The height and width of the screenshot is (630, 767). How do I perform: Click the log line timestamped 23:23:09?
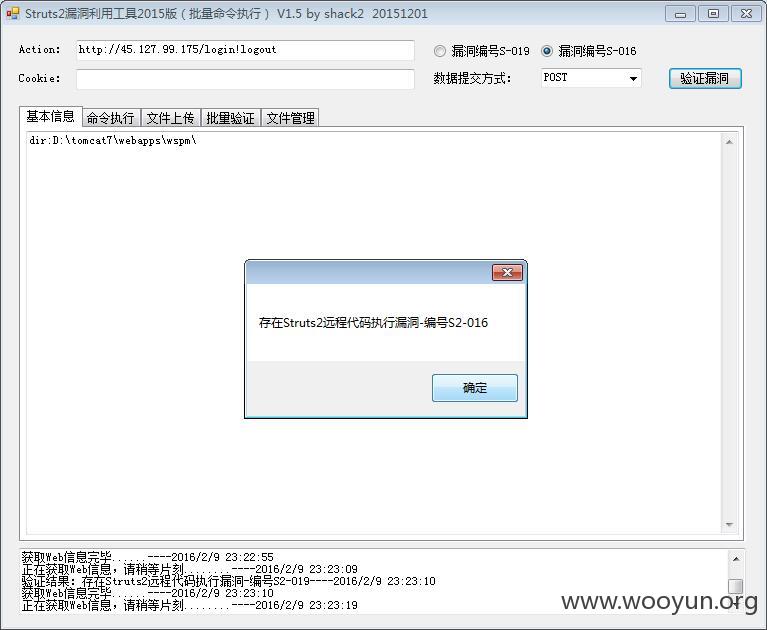(x=190, y=569)
